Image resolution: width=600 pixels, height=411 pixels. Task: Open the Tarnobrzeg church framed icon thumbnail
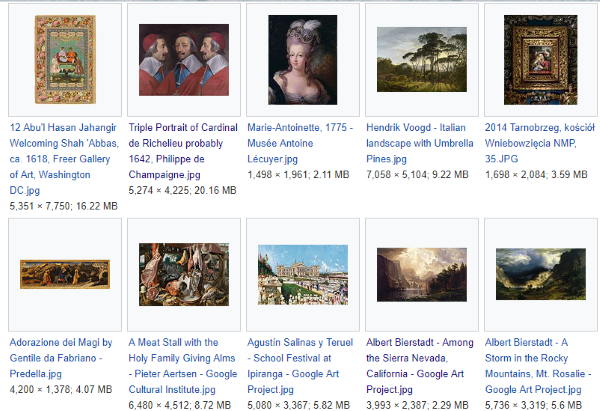(x=541, y=60)
